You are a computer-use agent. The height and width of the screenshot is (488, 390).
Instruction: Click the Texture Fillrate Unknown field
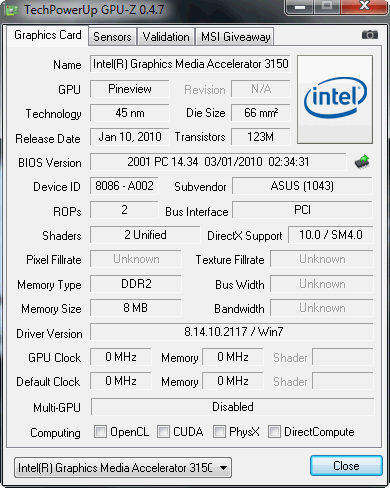point(322,259)
